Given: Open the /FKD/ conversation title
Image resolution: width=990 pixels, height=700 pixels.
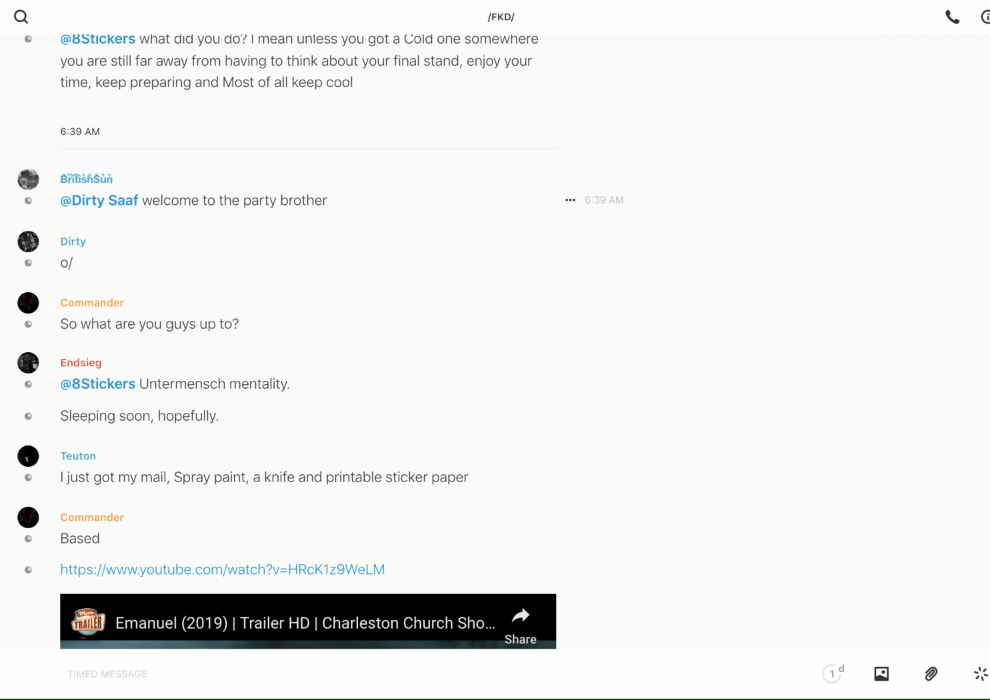Looking at the screenshot, I should 501,17.
